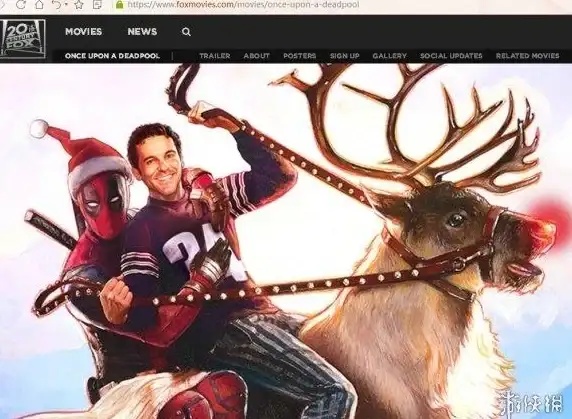Expand the small arrow beside the undo icon
This screenshot has height=419, width=572.
pos(66,5)
